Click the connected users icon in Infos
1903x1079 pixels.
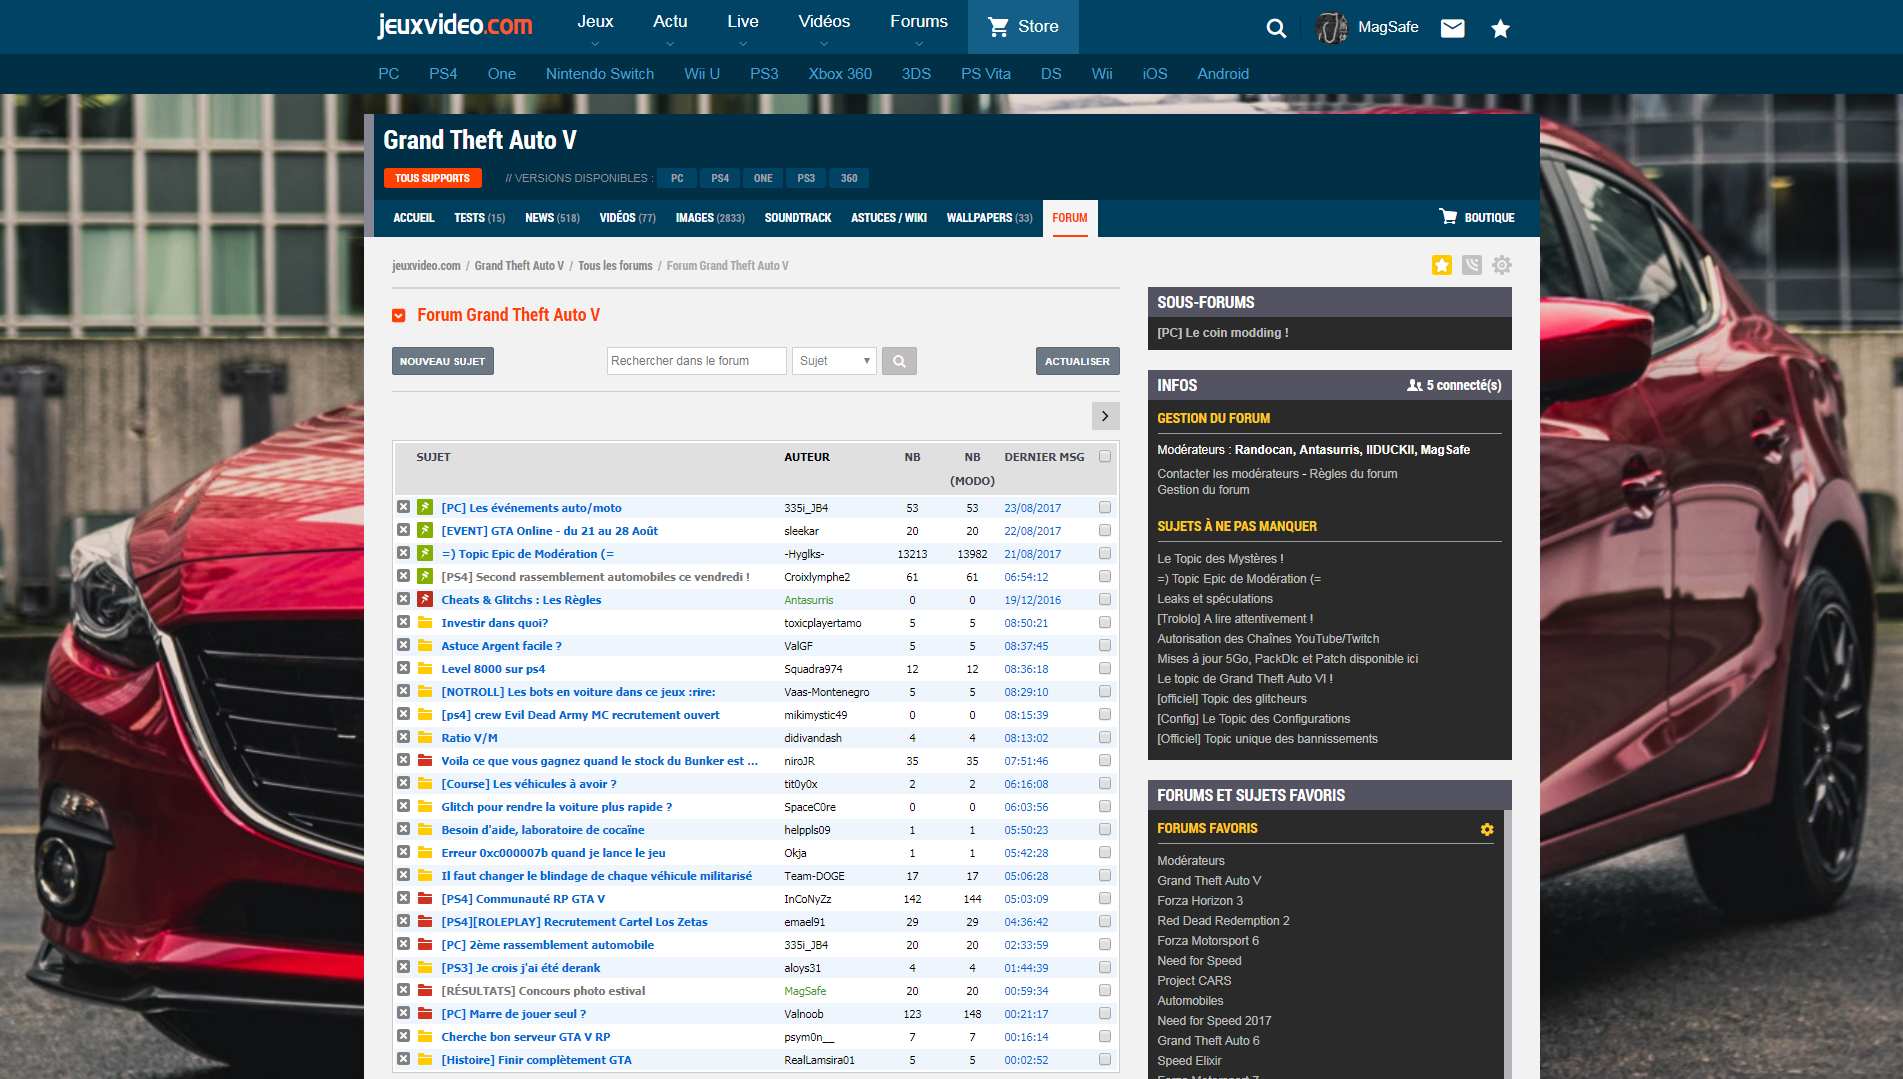pyautogui.click(x=1414, y=385)
